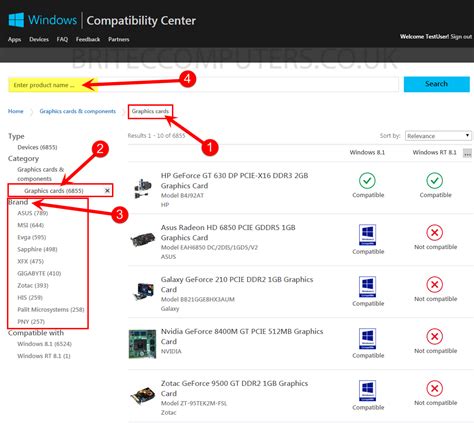Filter by Evga brand
The width and height of the screenshot is (474, 423).
coord(32,237)
